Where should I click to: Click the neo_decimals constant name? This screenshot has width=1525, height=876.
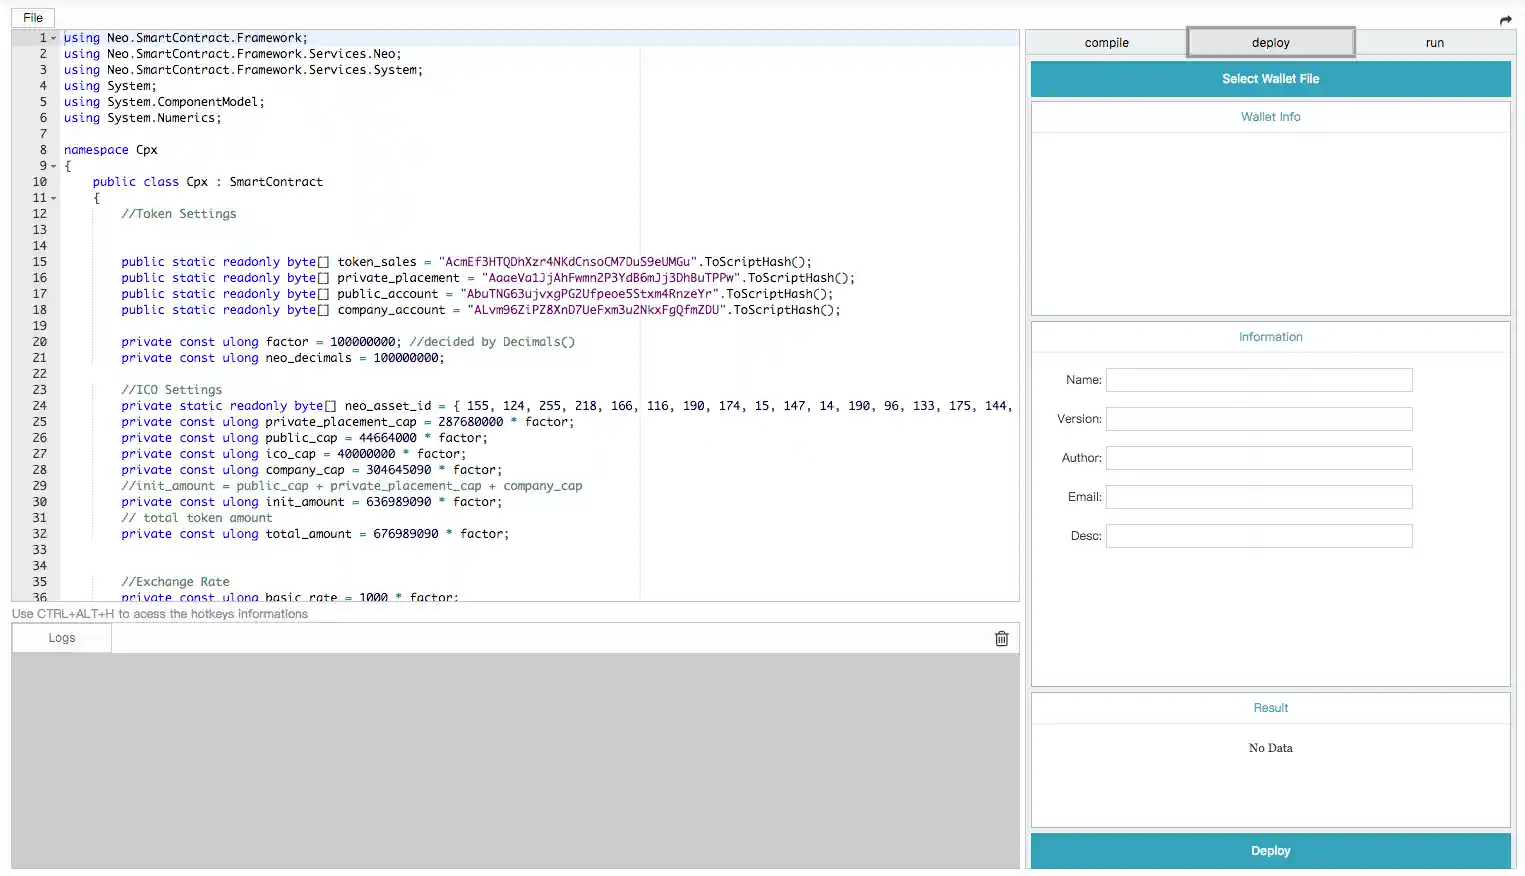[309, 358]
